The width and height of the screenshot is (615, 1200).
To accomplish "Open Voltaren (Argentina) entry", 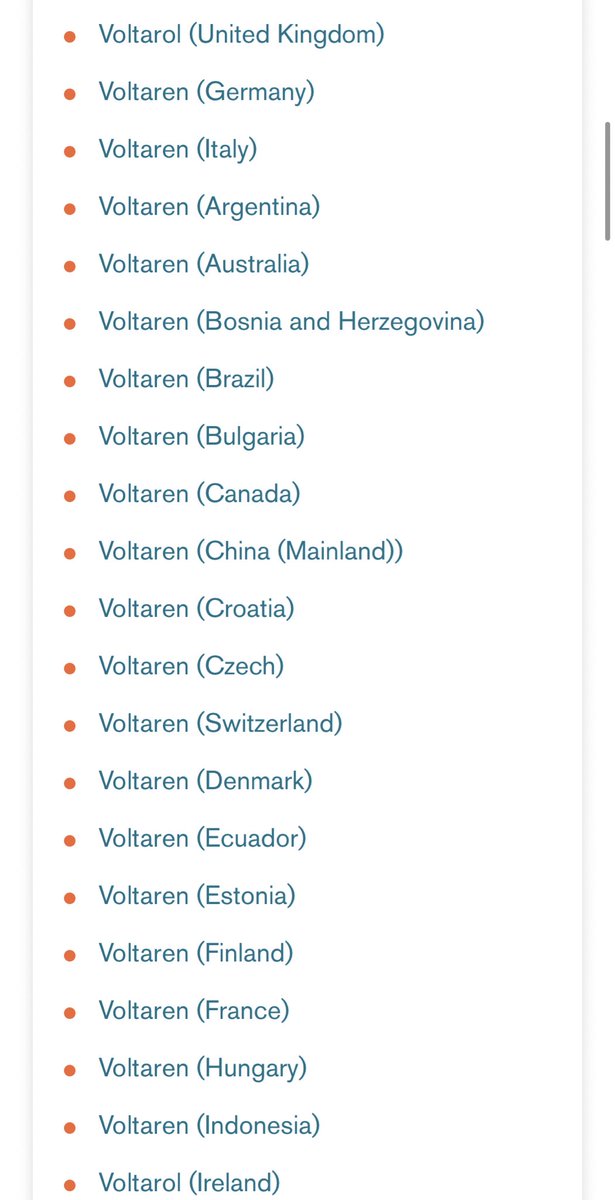I will 208,207.
